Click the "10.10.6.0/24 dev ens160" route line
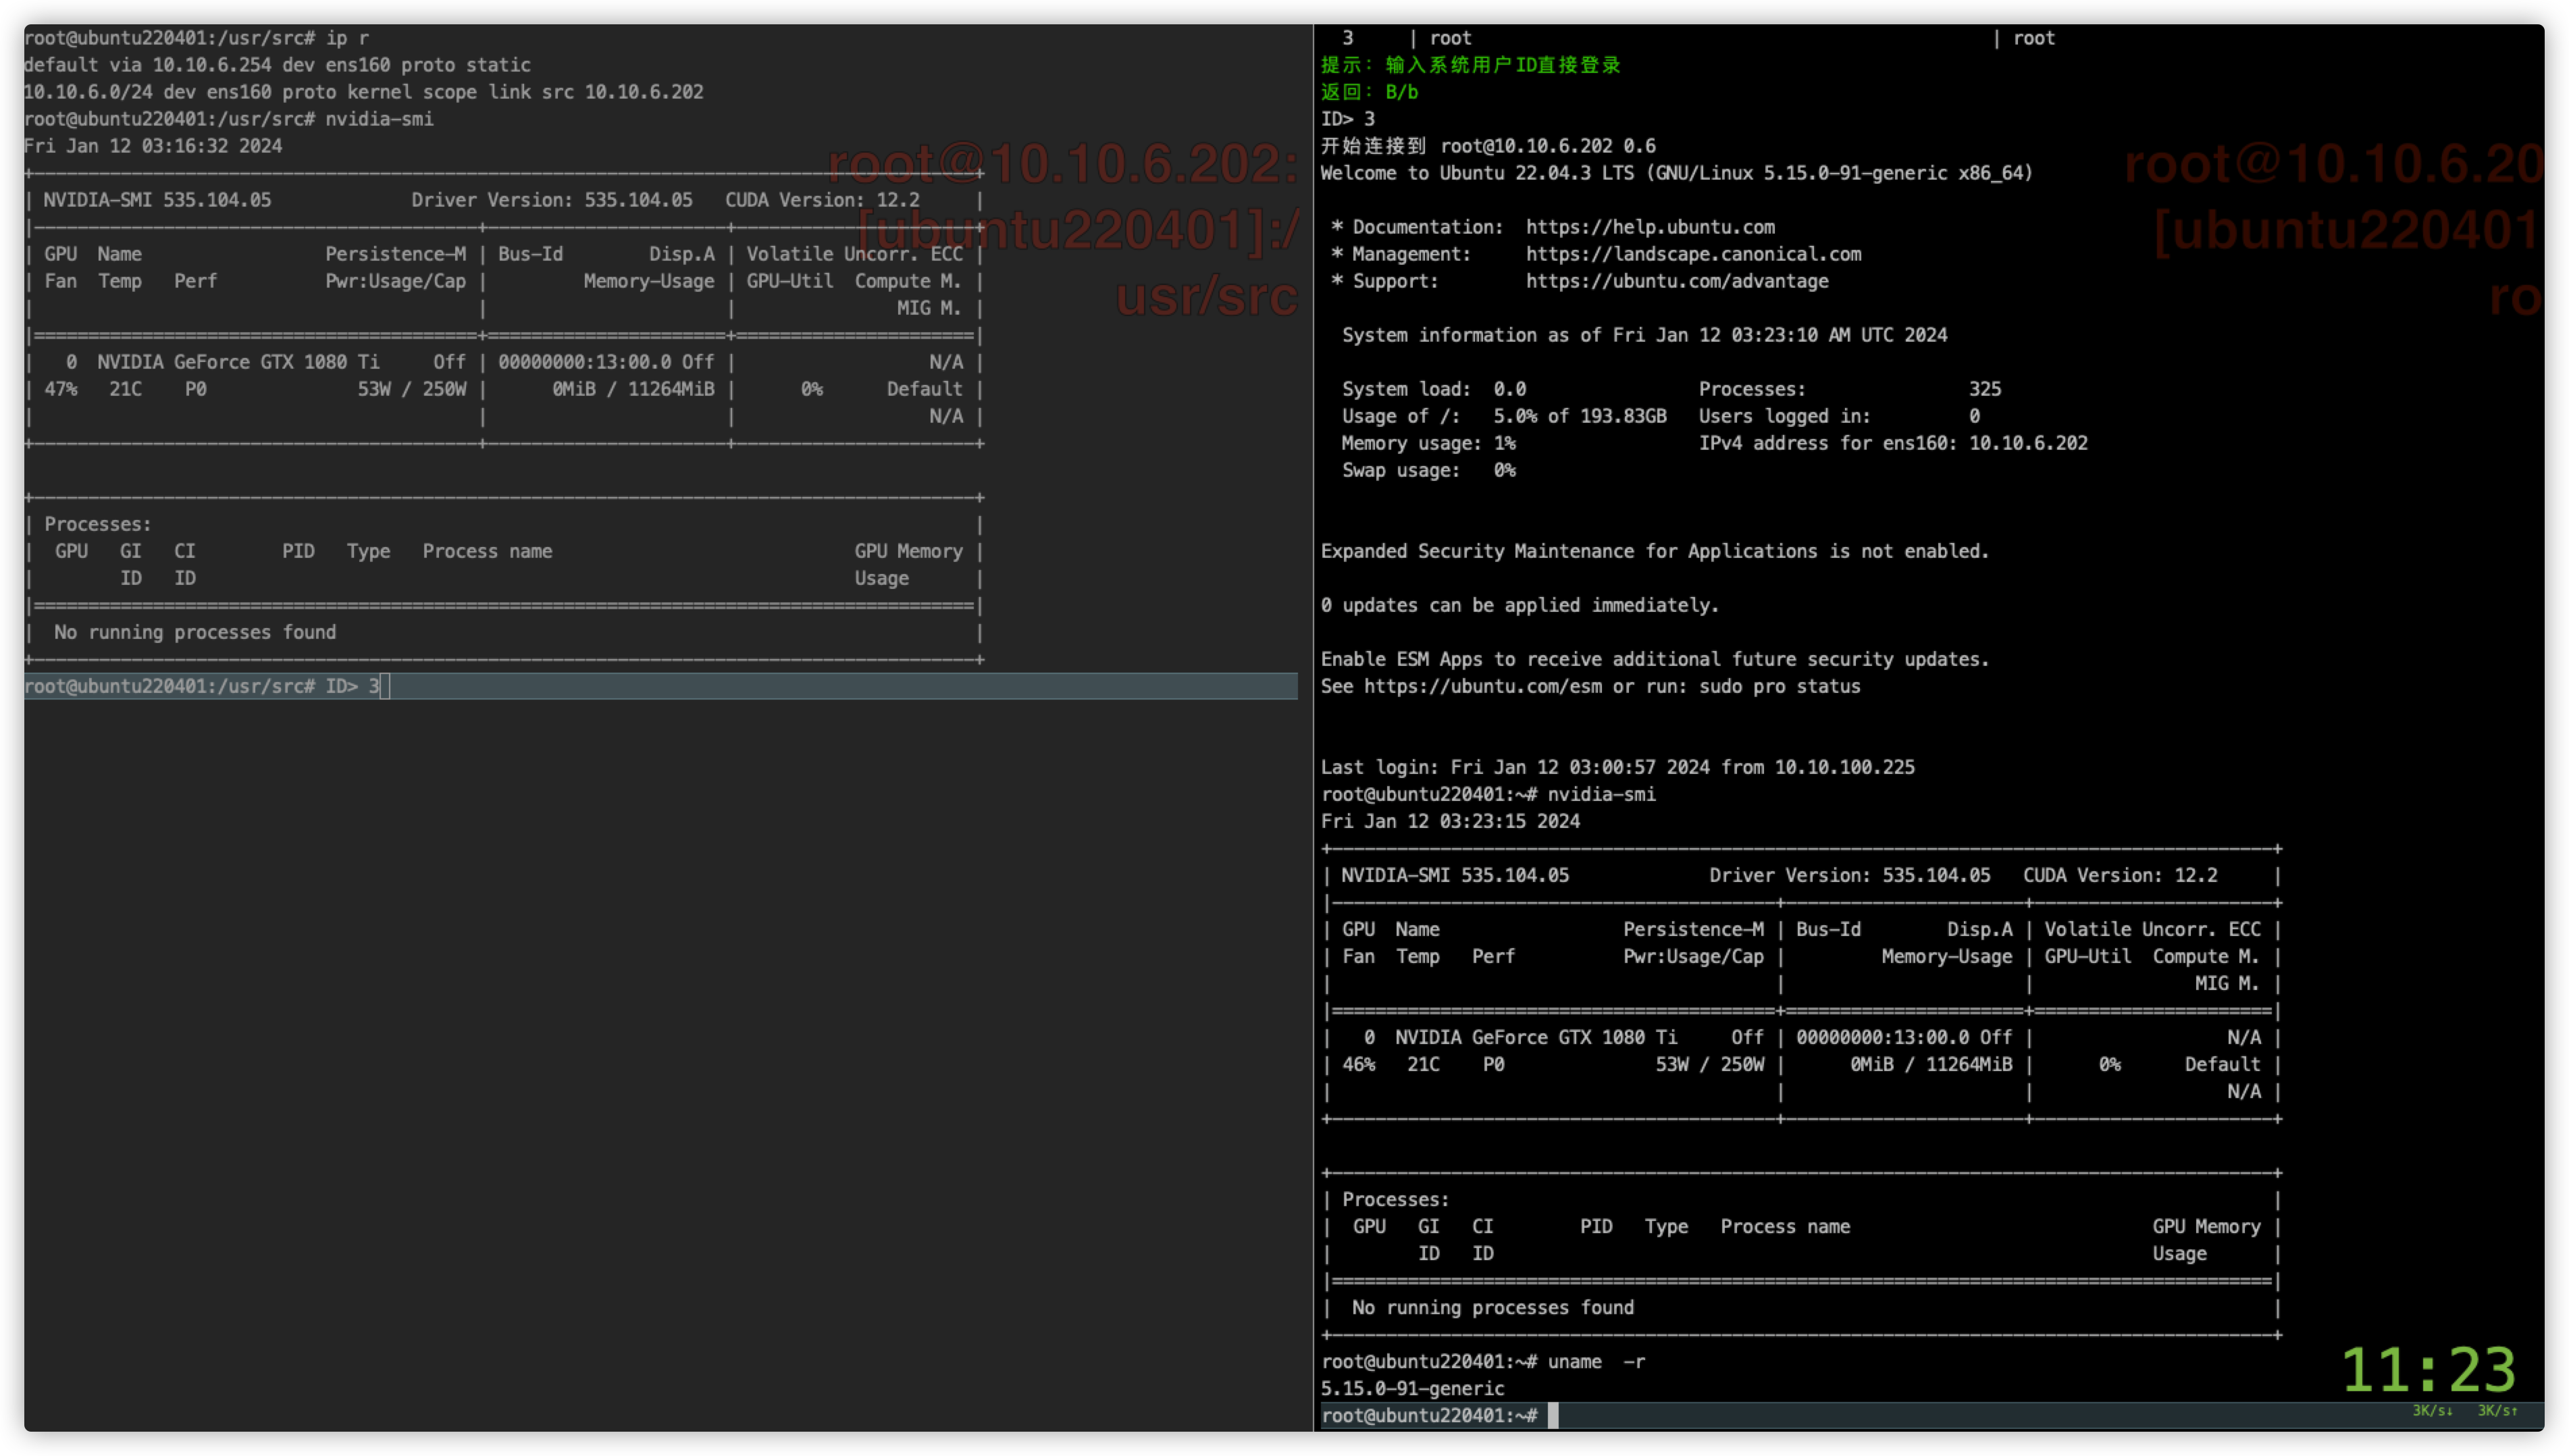 pyautogui.click(x=363, y=92)
